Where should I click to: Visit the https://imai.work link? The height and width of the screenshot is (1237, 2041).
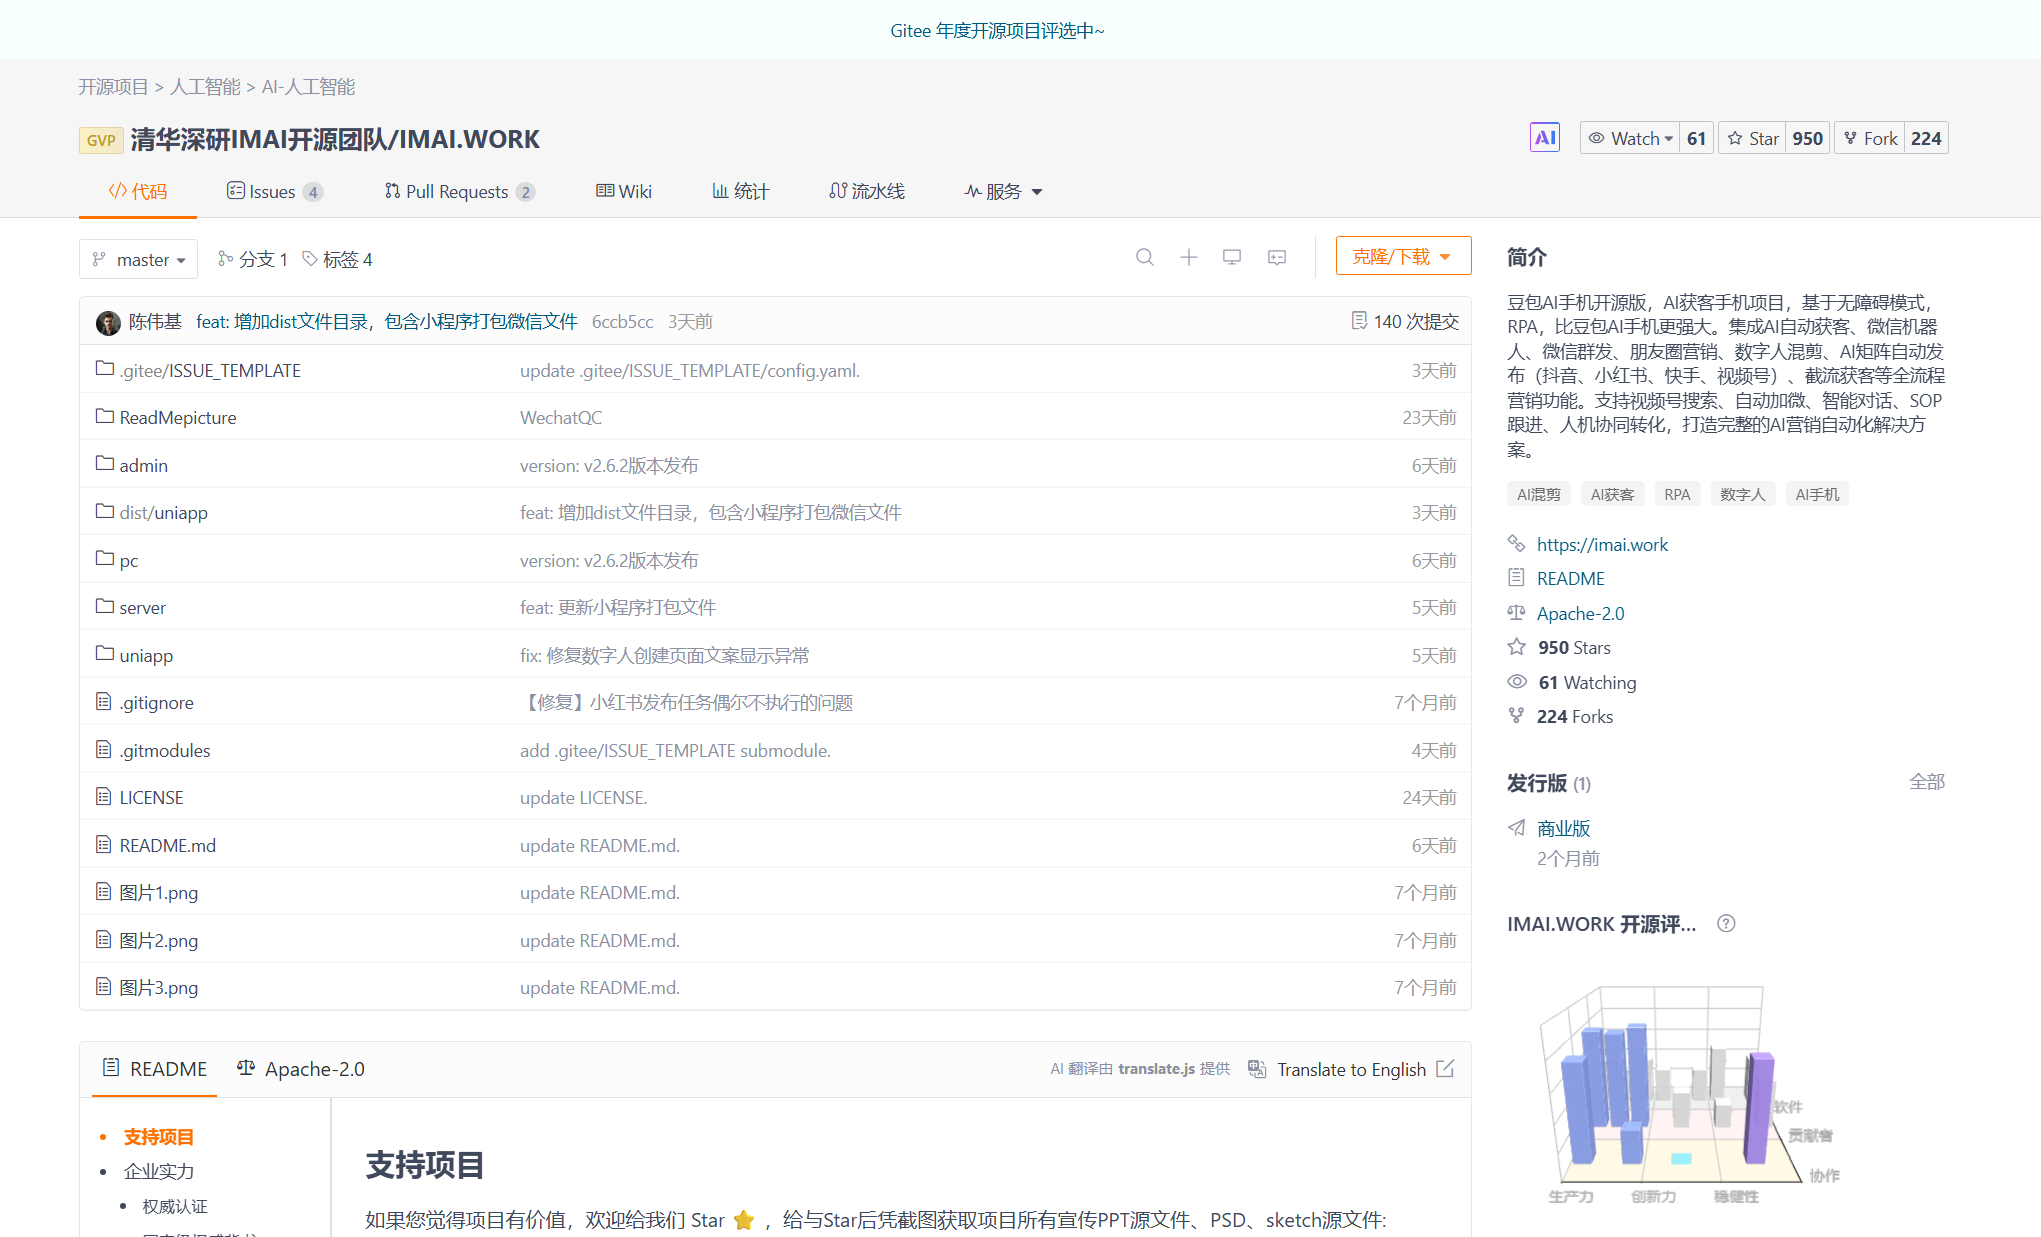coord(1602,544)
